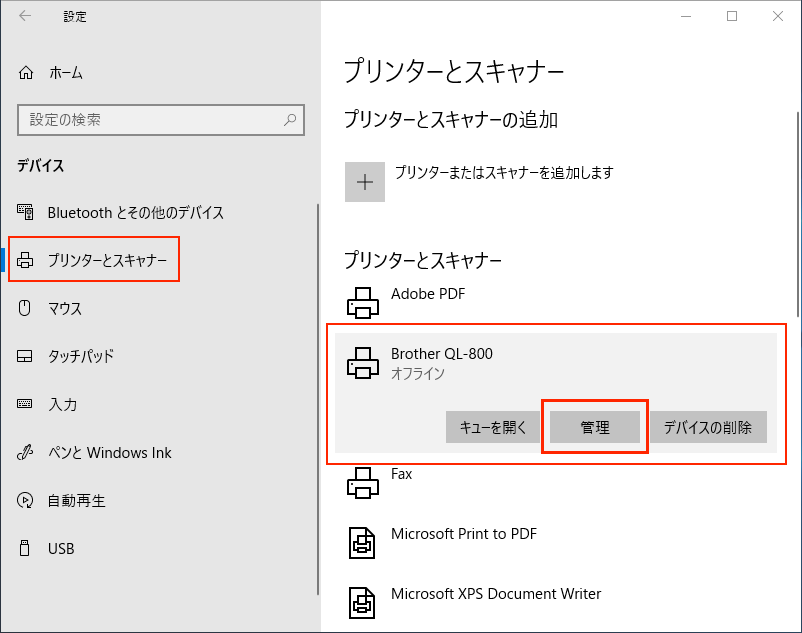Screen dimensions: 802x633
Task: Select 自動再生 in the sidebar
Action: [x=76, y=501]
